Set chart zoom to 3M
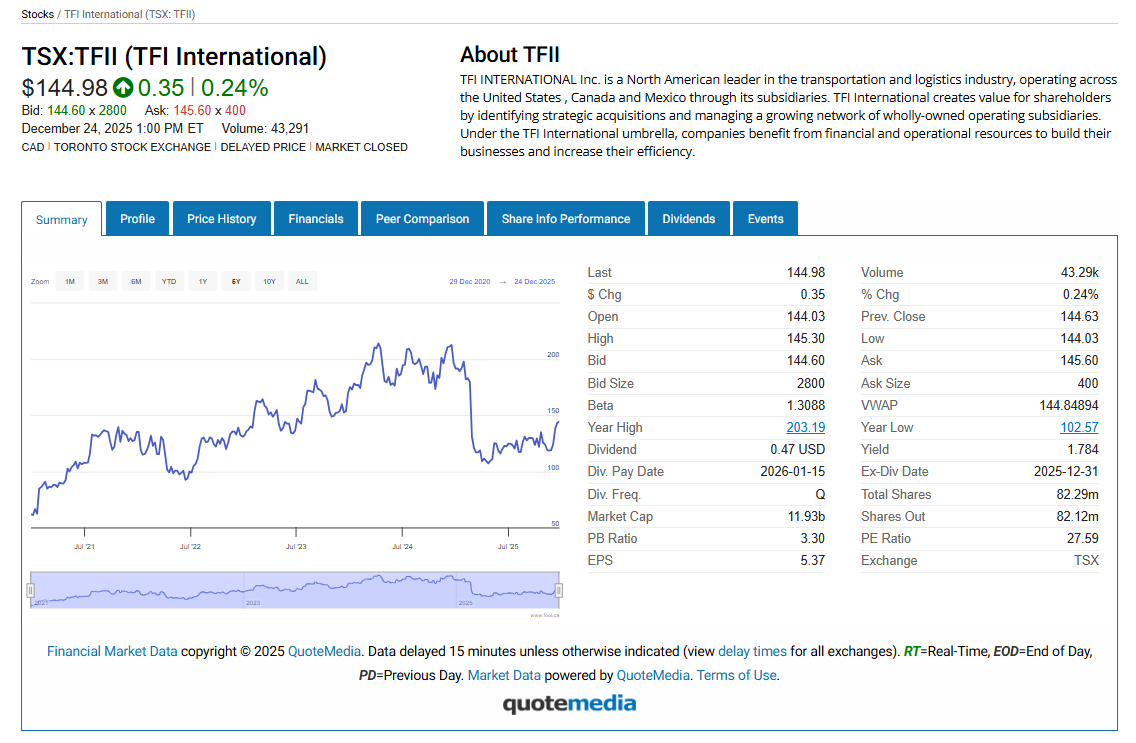The width and height of the screenshot is (1136, 743). click(x=103, y=282)
